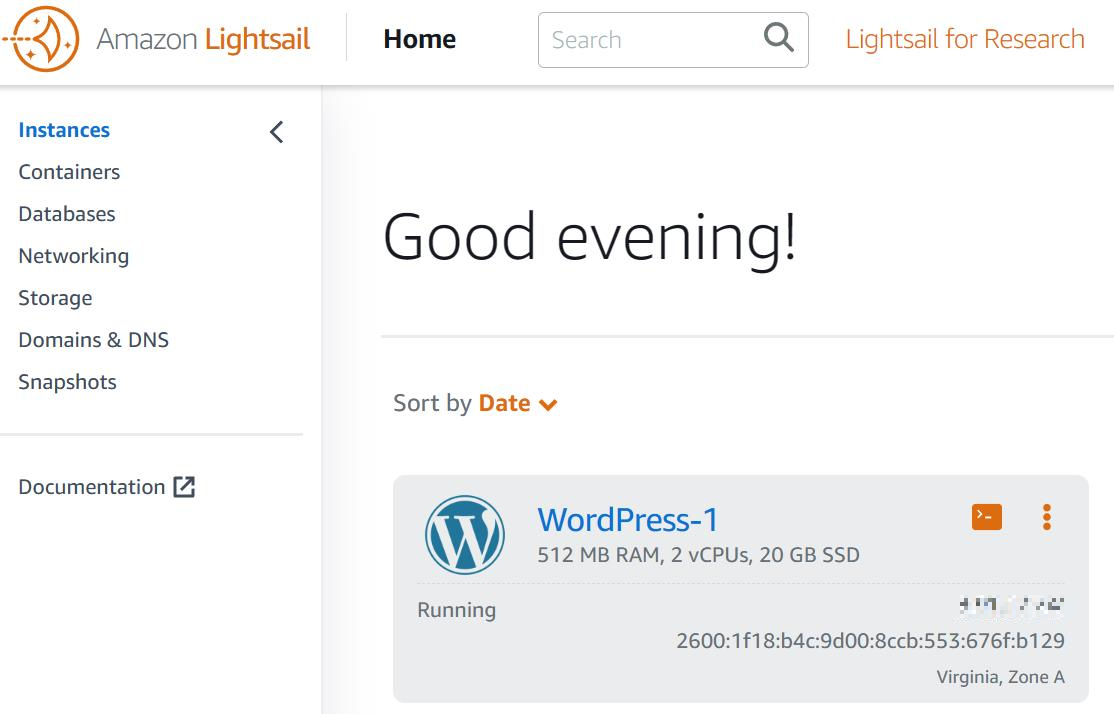1114x714 pixels.
Task: Click the Virginia, Zone A text
Action: (1000, 676)
